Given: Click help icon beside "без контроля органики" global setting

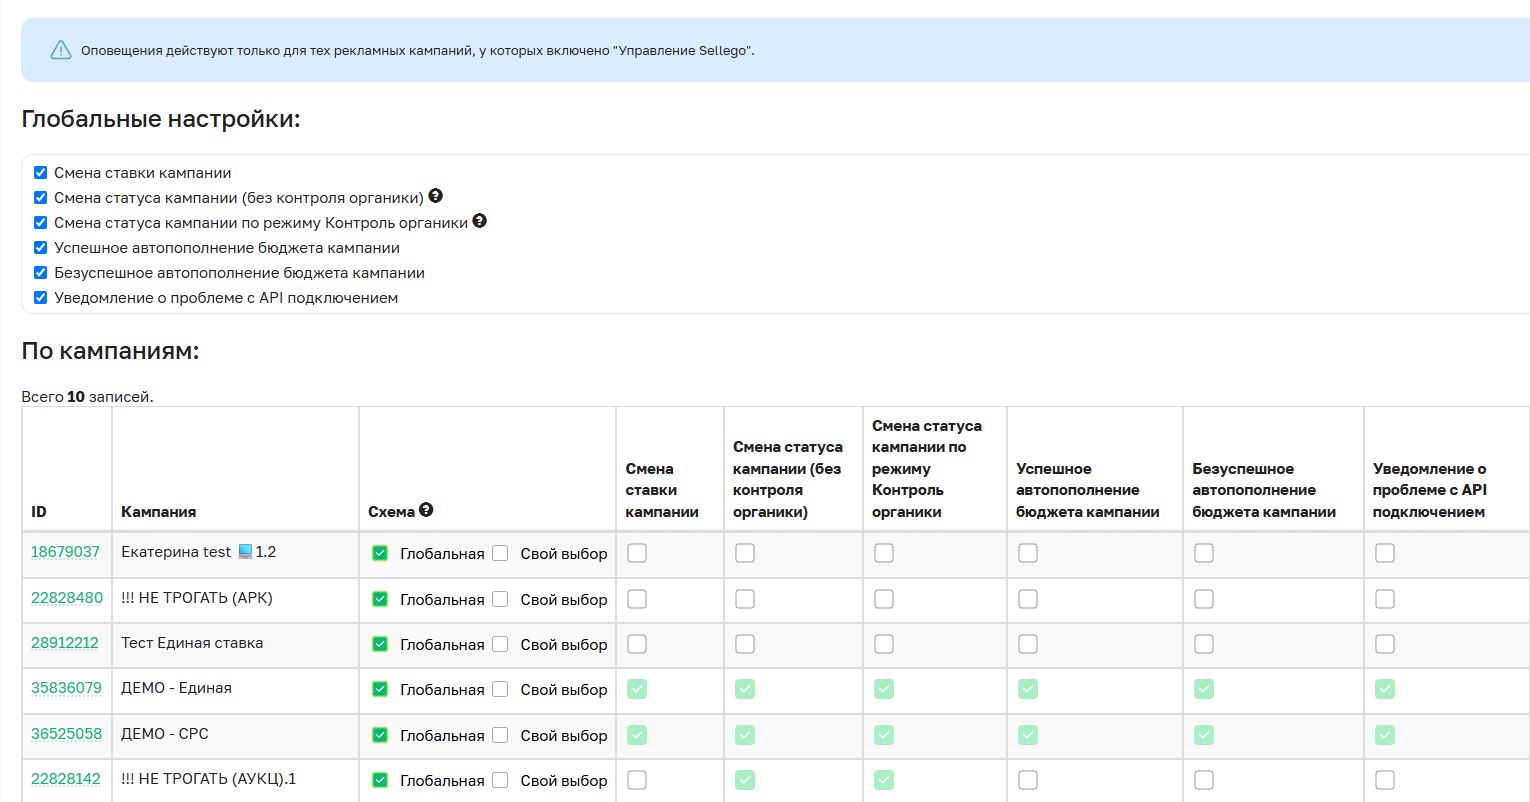Looking at the screenshot, I should 435,196.
